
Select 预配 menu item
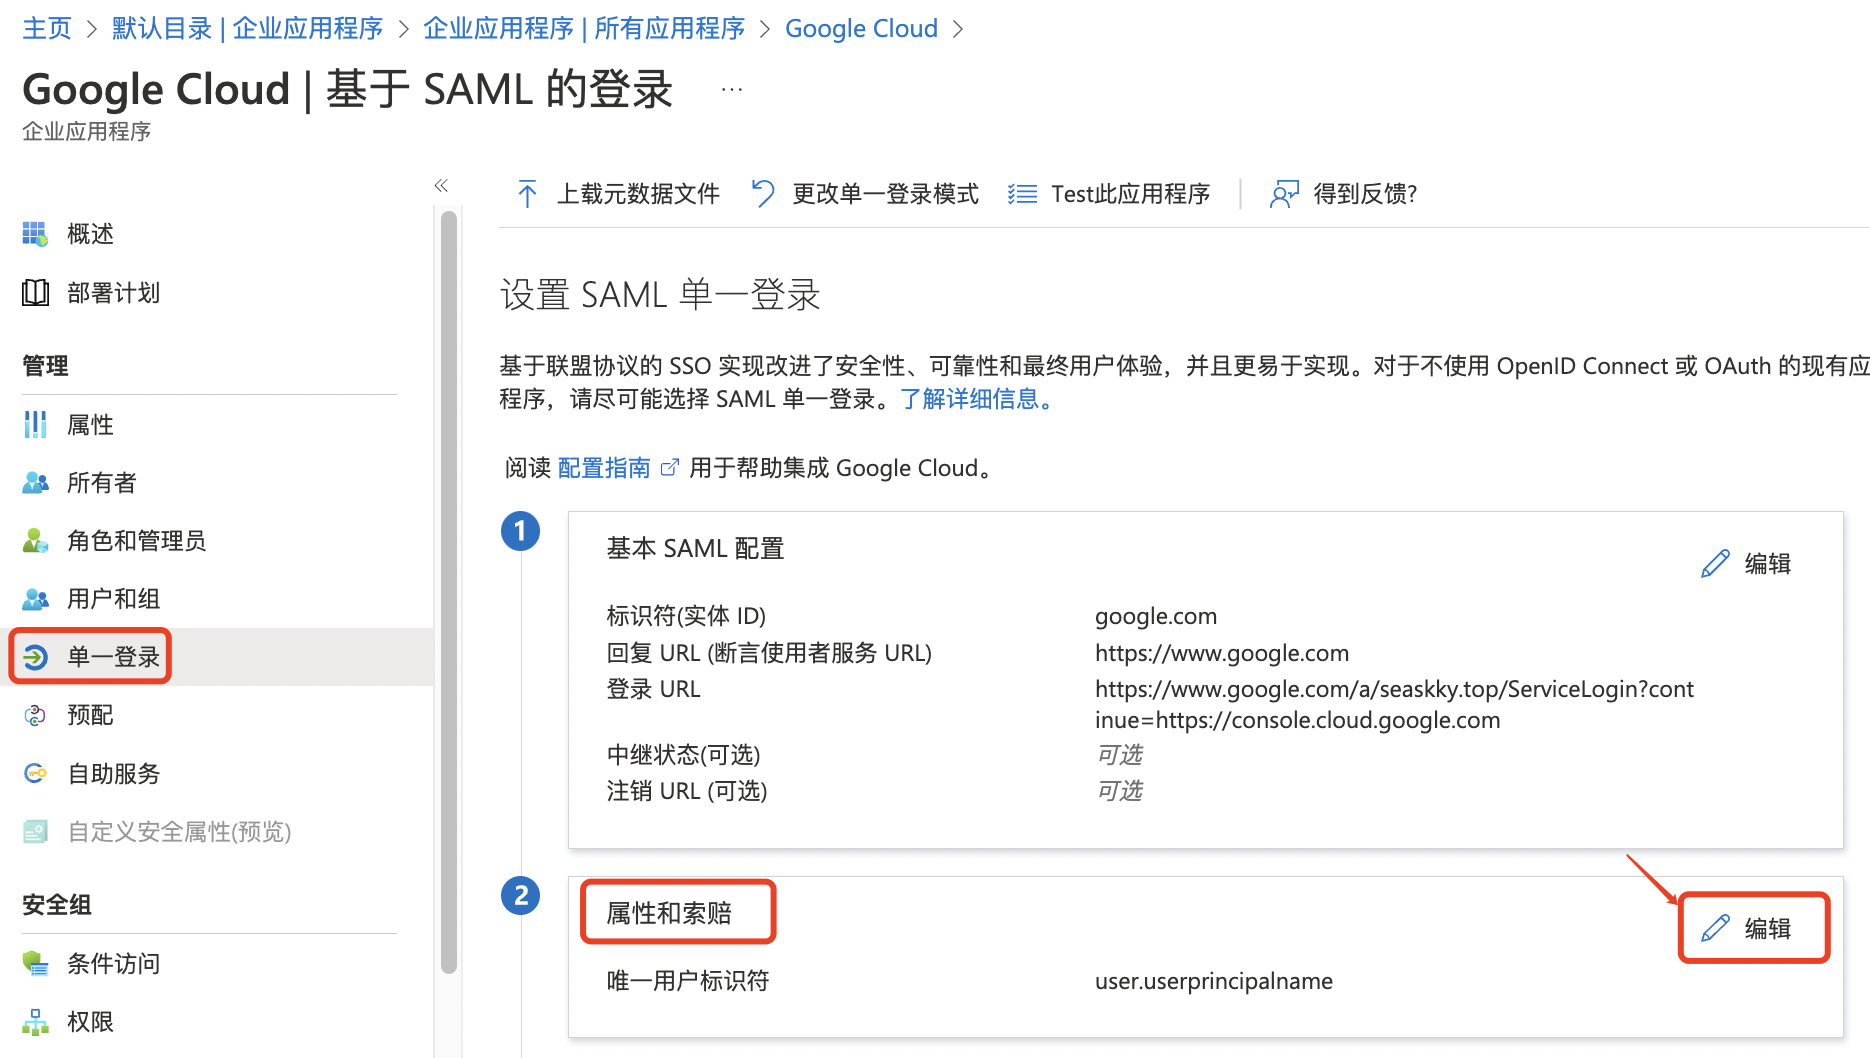pos(90,715)
